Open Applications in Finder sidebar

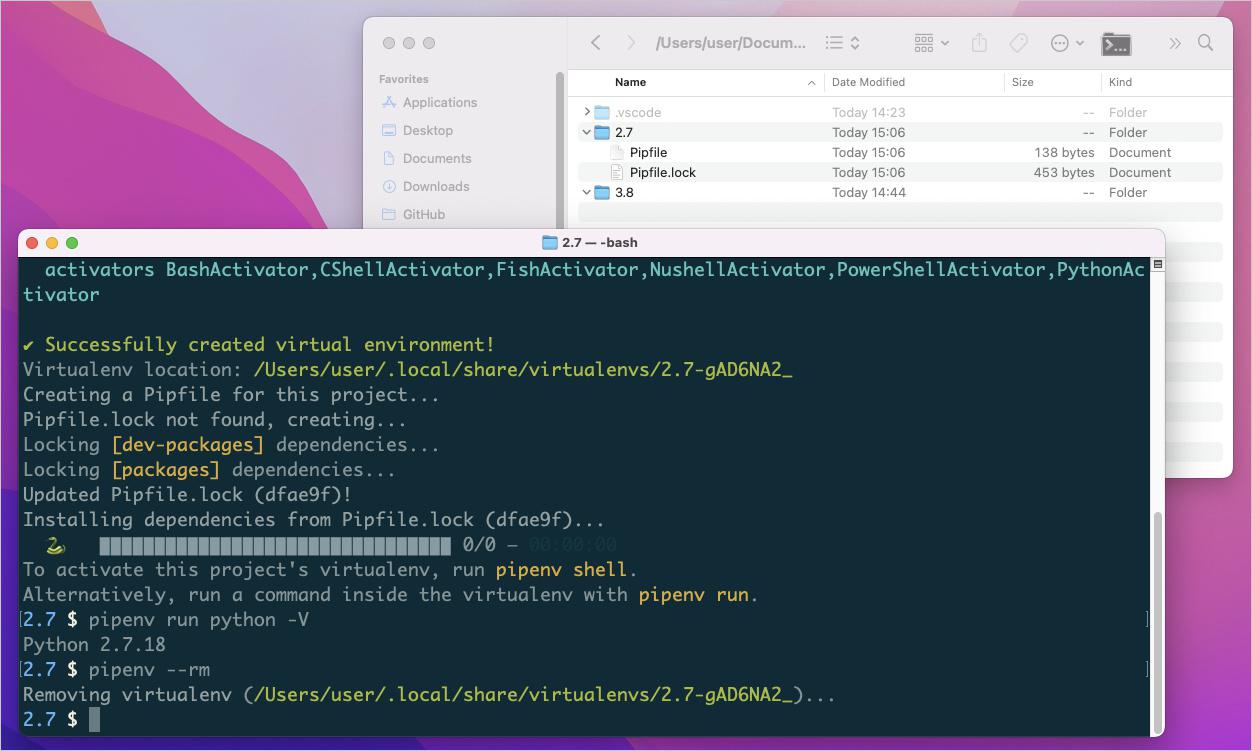439,102
